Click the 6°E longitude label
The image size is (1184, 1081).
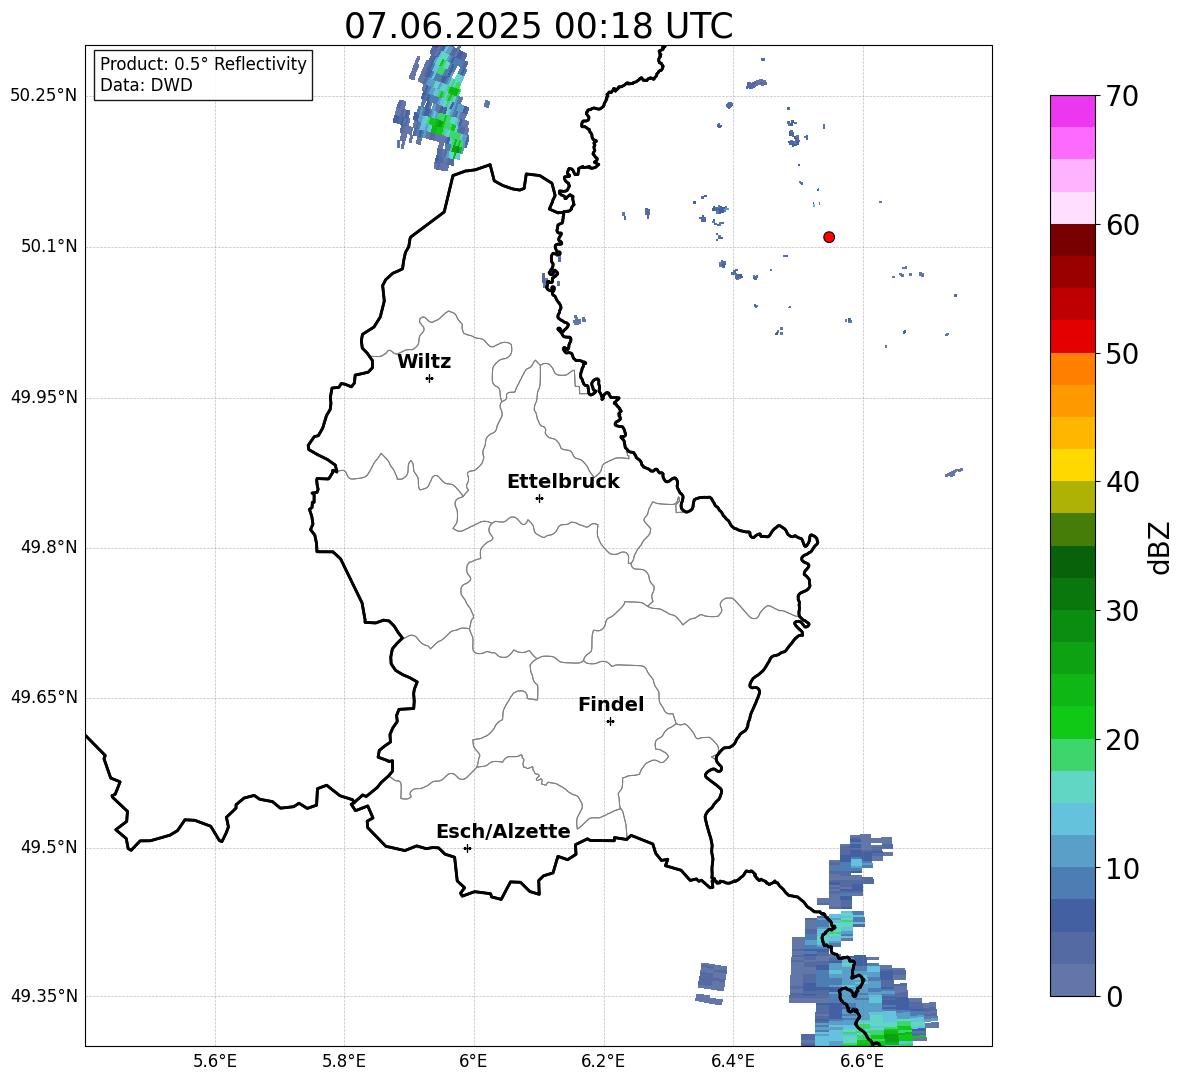pos(473,1061)
